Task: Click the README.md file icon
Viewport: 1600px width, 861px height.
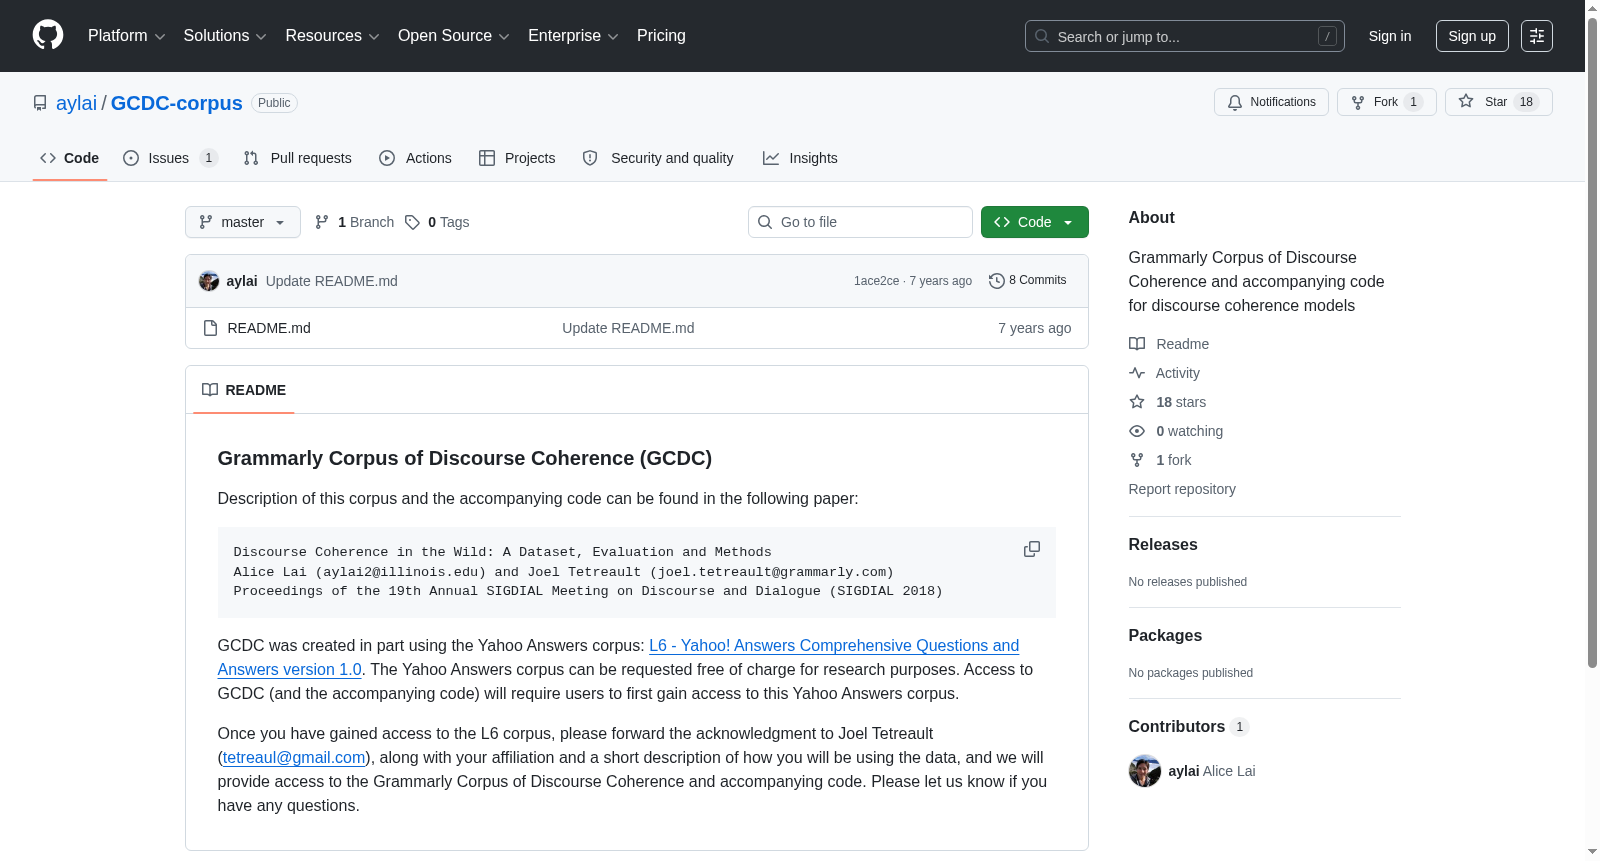Action: (210, 328)
